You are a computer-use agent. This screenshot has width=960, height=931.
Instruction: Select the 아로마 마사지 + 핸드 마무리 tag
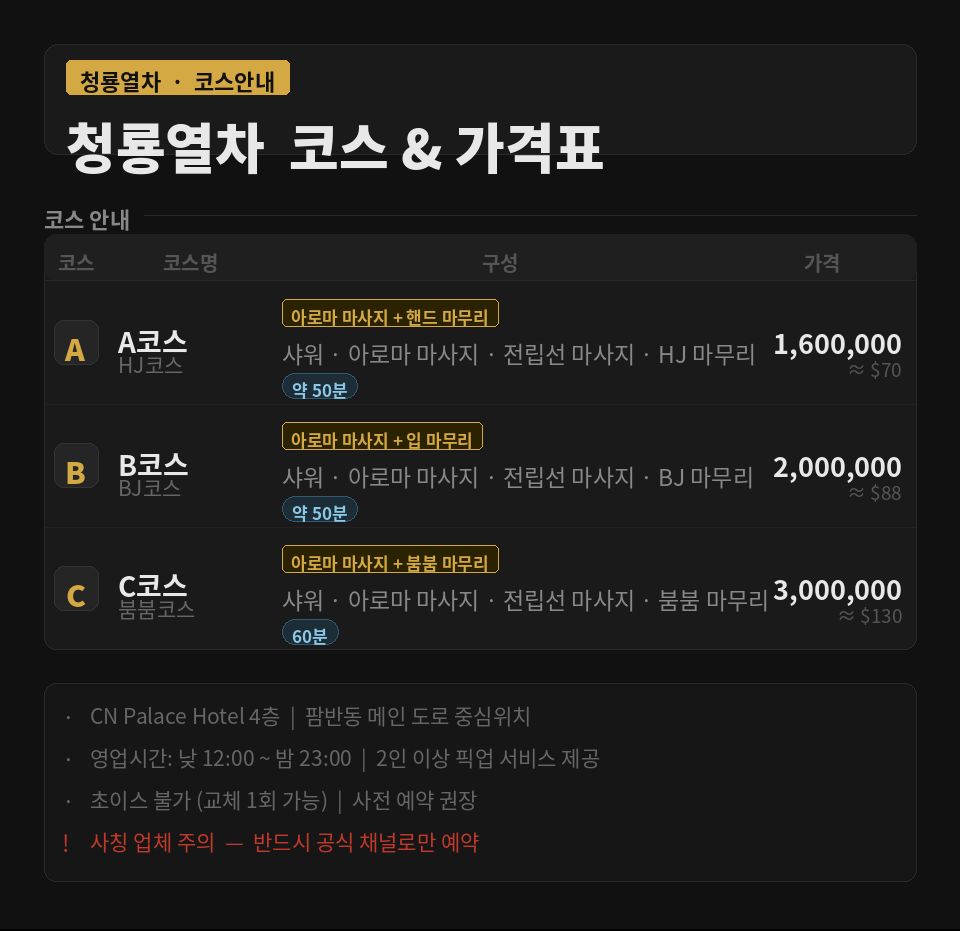click(x=390, y=314)
